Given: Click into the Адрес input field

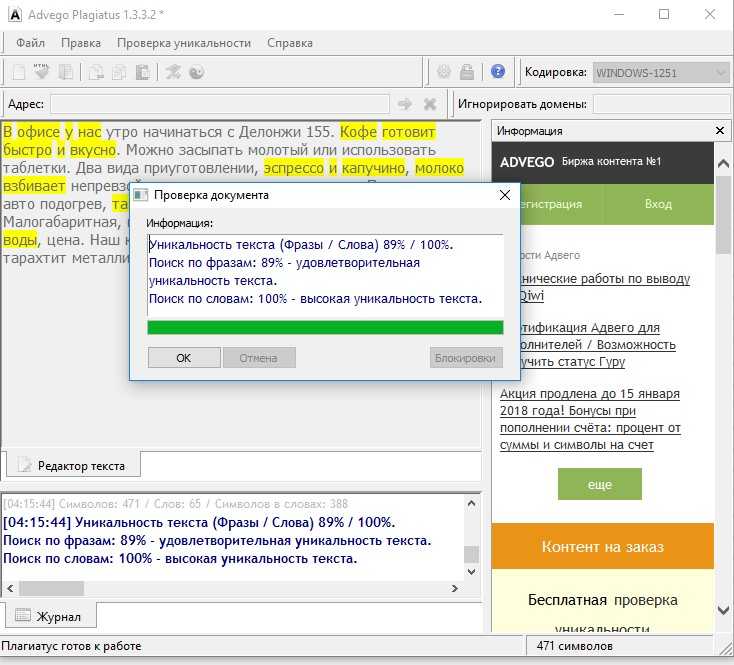Looking at the screenshot, I should click(220, 104).
